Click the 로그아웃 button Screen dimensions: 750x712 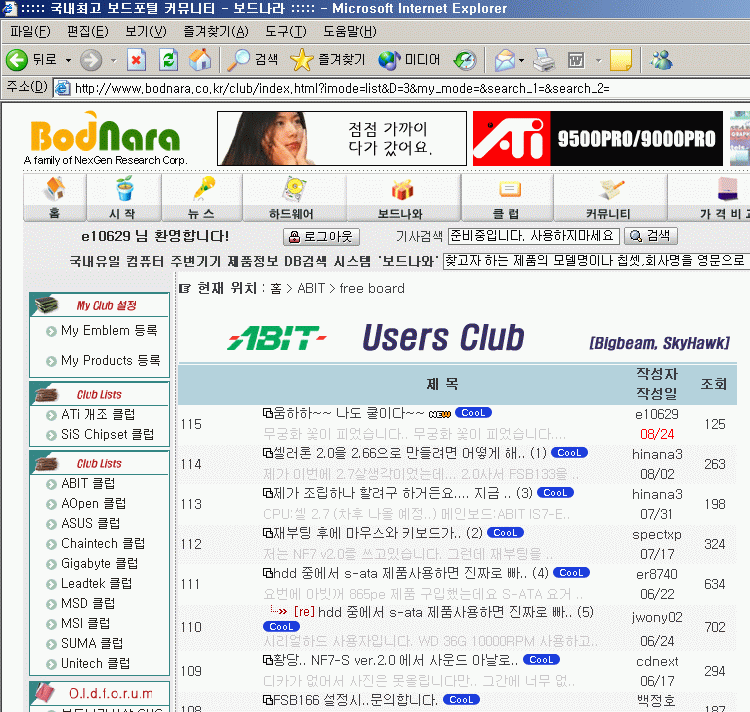[321, 237]
